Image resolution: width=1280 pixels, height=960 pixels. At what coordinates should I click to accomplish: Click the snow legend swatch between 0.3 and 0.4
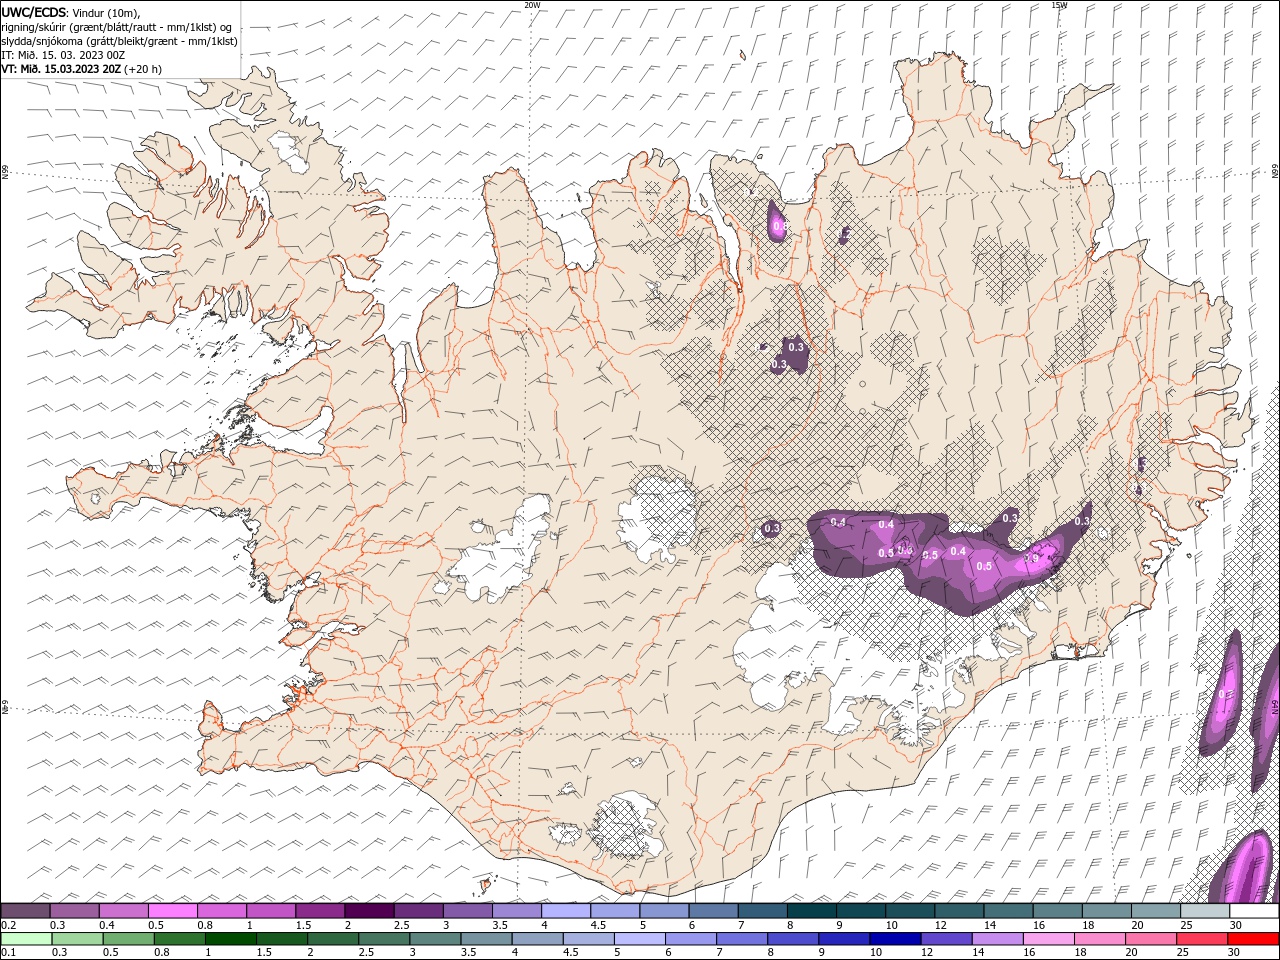point(75,911)
